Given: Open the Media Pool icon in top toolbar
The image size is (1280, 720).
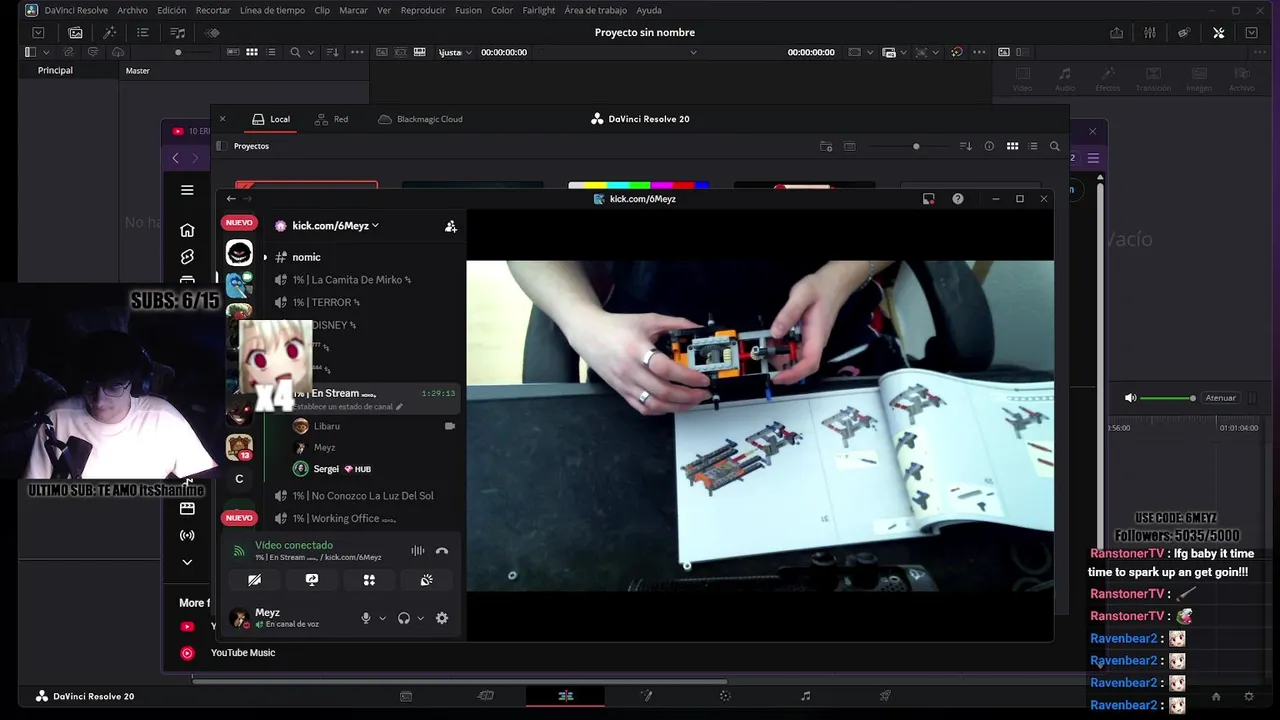Looking at the screenshot, I should click(75, 32).
